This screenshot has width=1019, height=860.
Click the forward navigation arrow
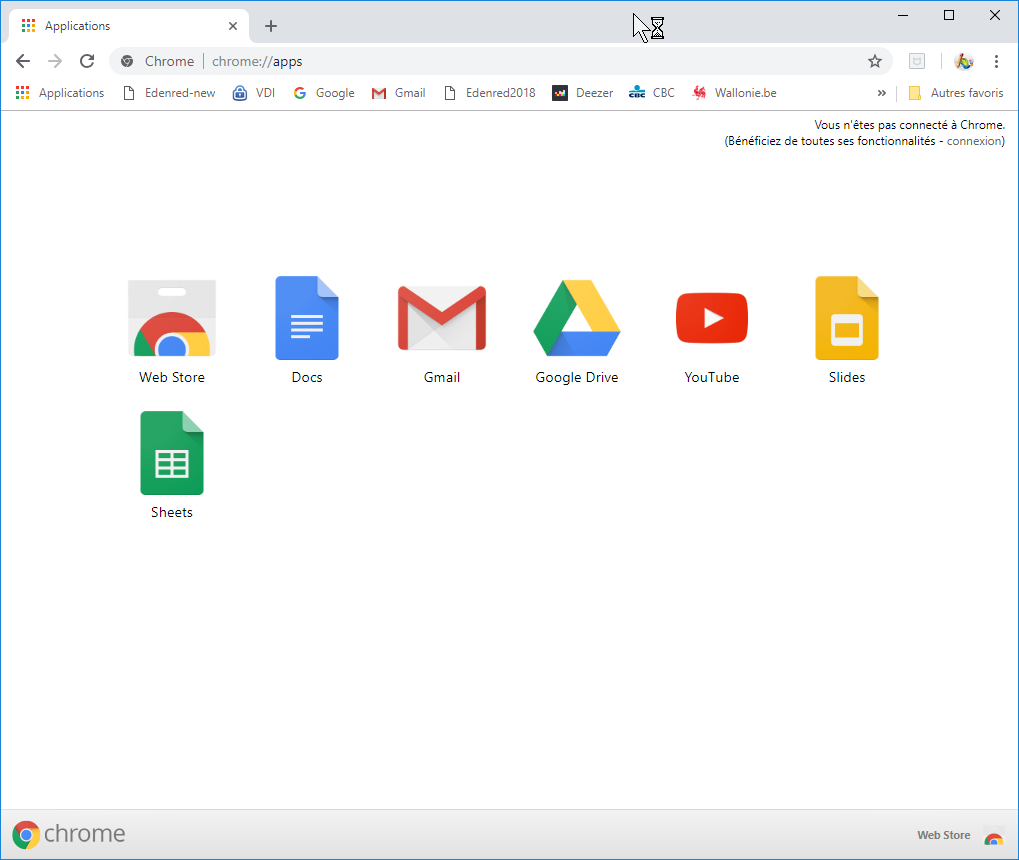[x=55, y=61]
